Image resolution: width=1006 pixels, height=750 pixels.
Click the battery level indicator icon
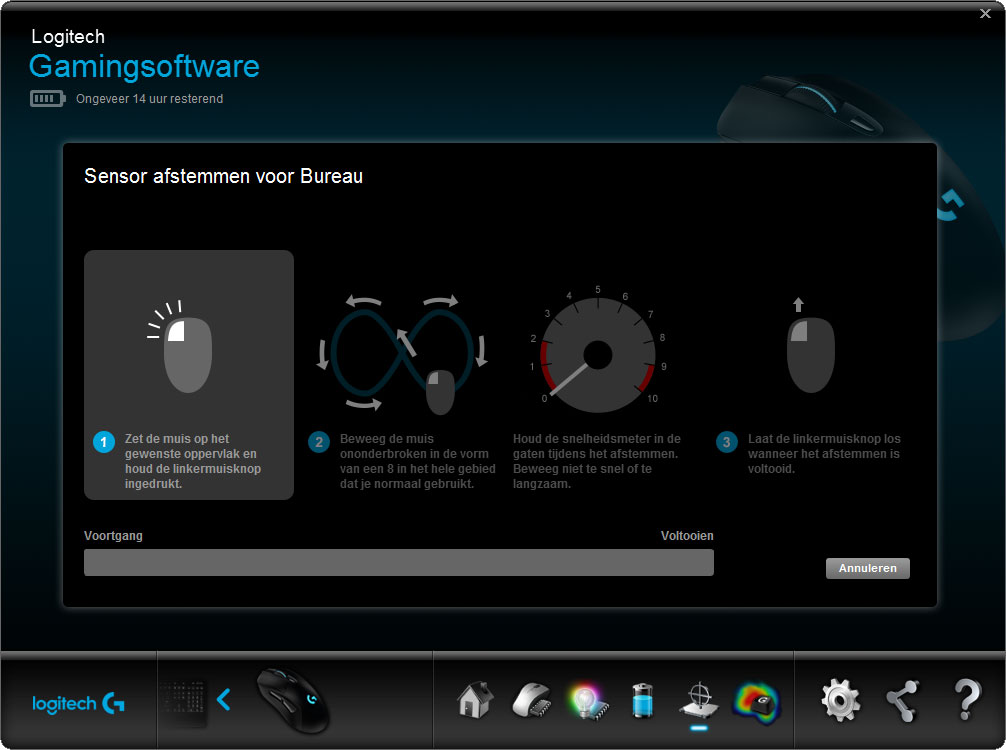[x=47, y=99]
